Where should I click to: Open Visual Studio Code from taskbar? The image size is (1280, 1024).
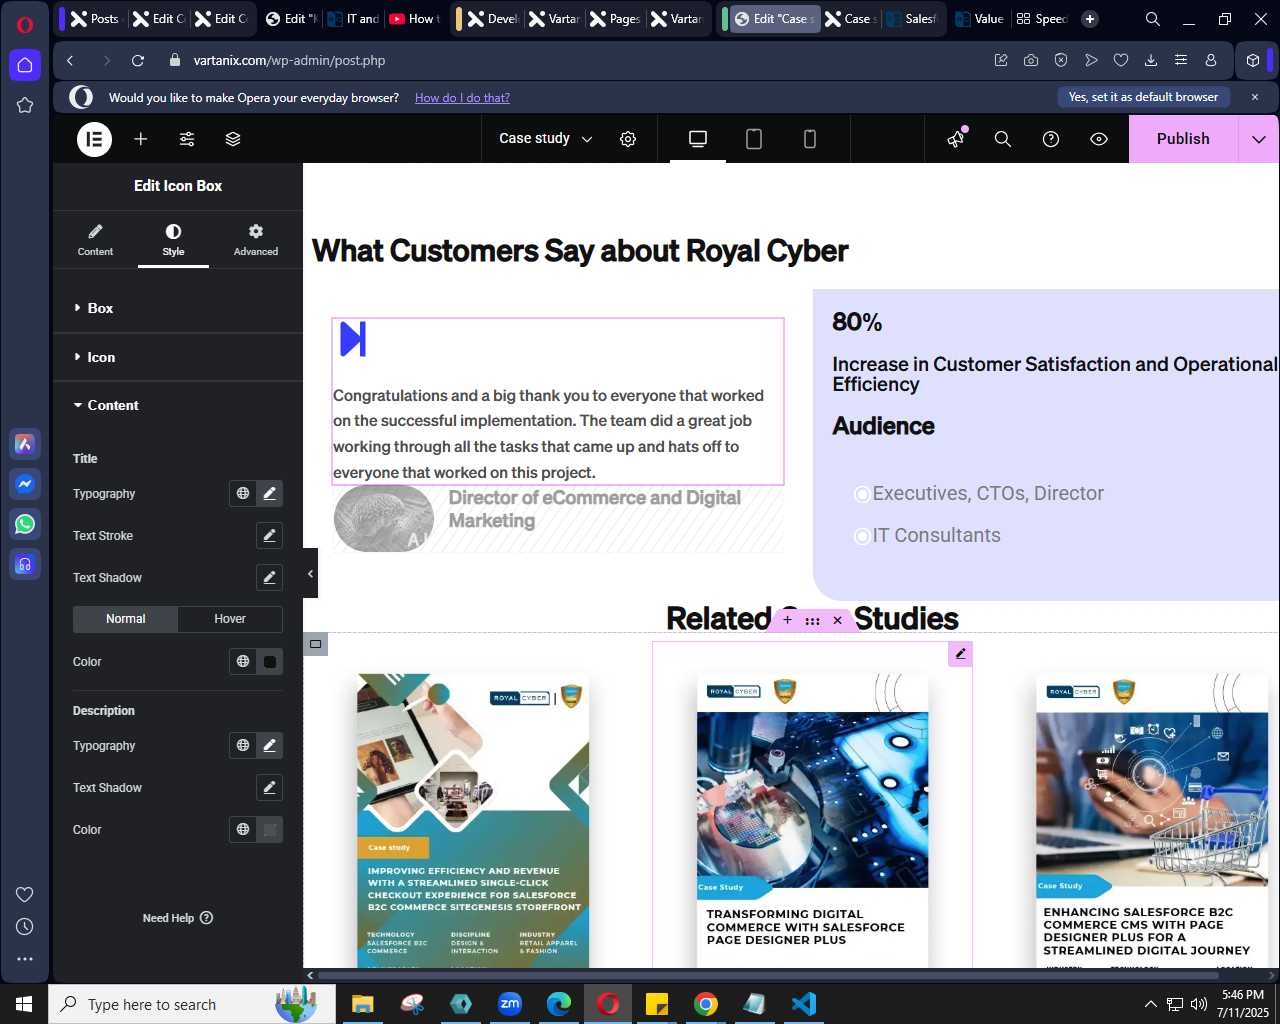click(x=804, y=1004)
